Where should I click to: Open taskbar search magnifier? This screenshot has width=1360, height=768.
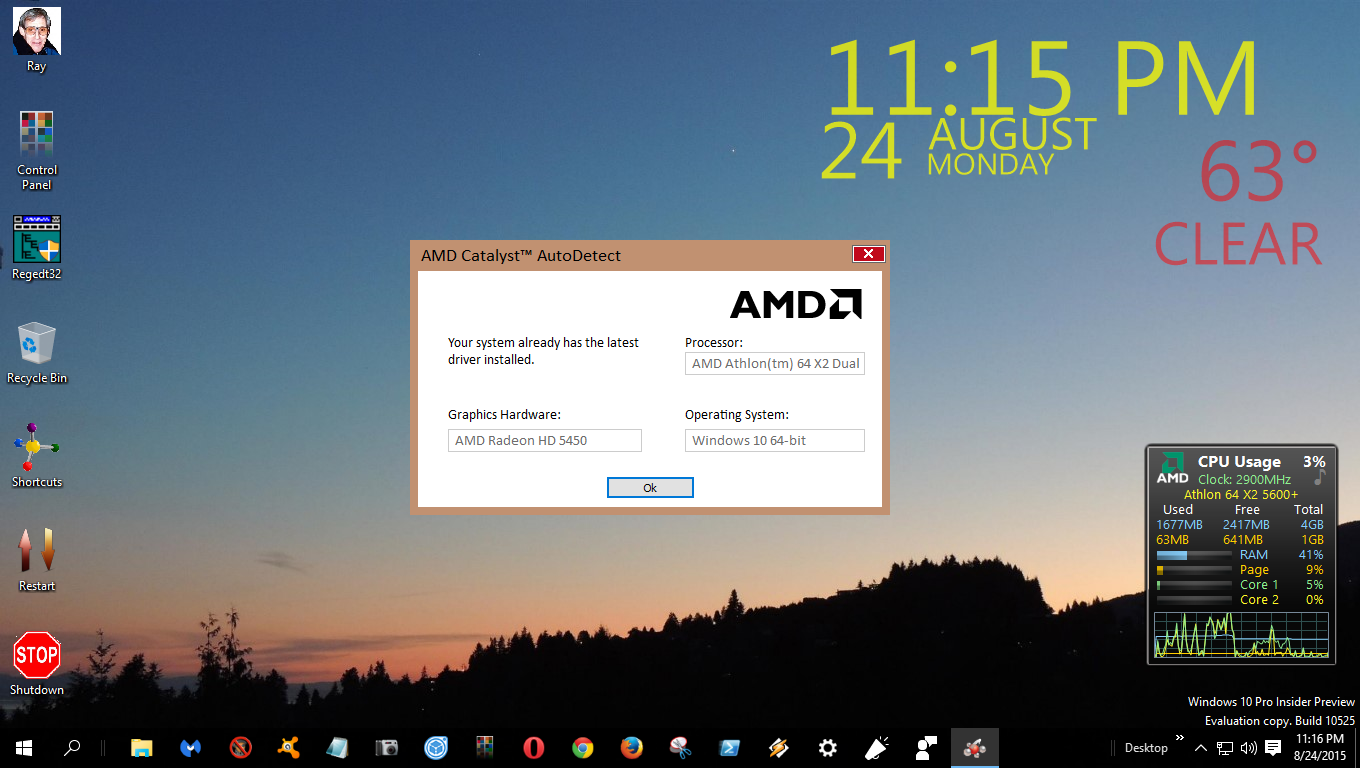pos(72,747)
